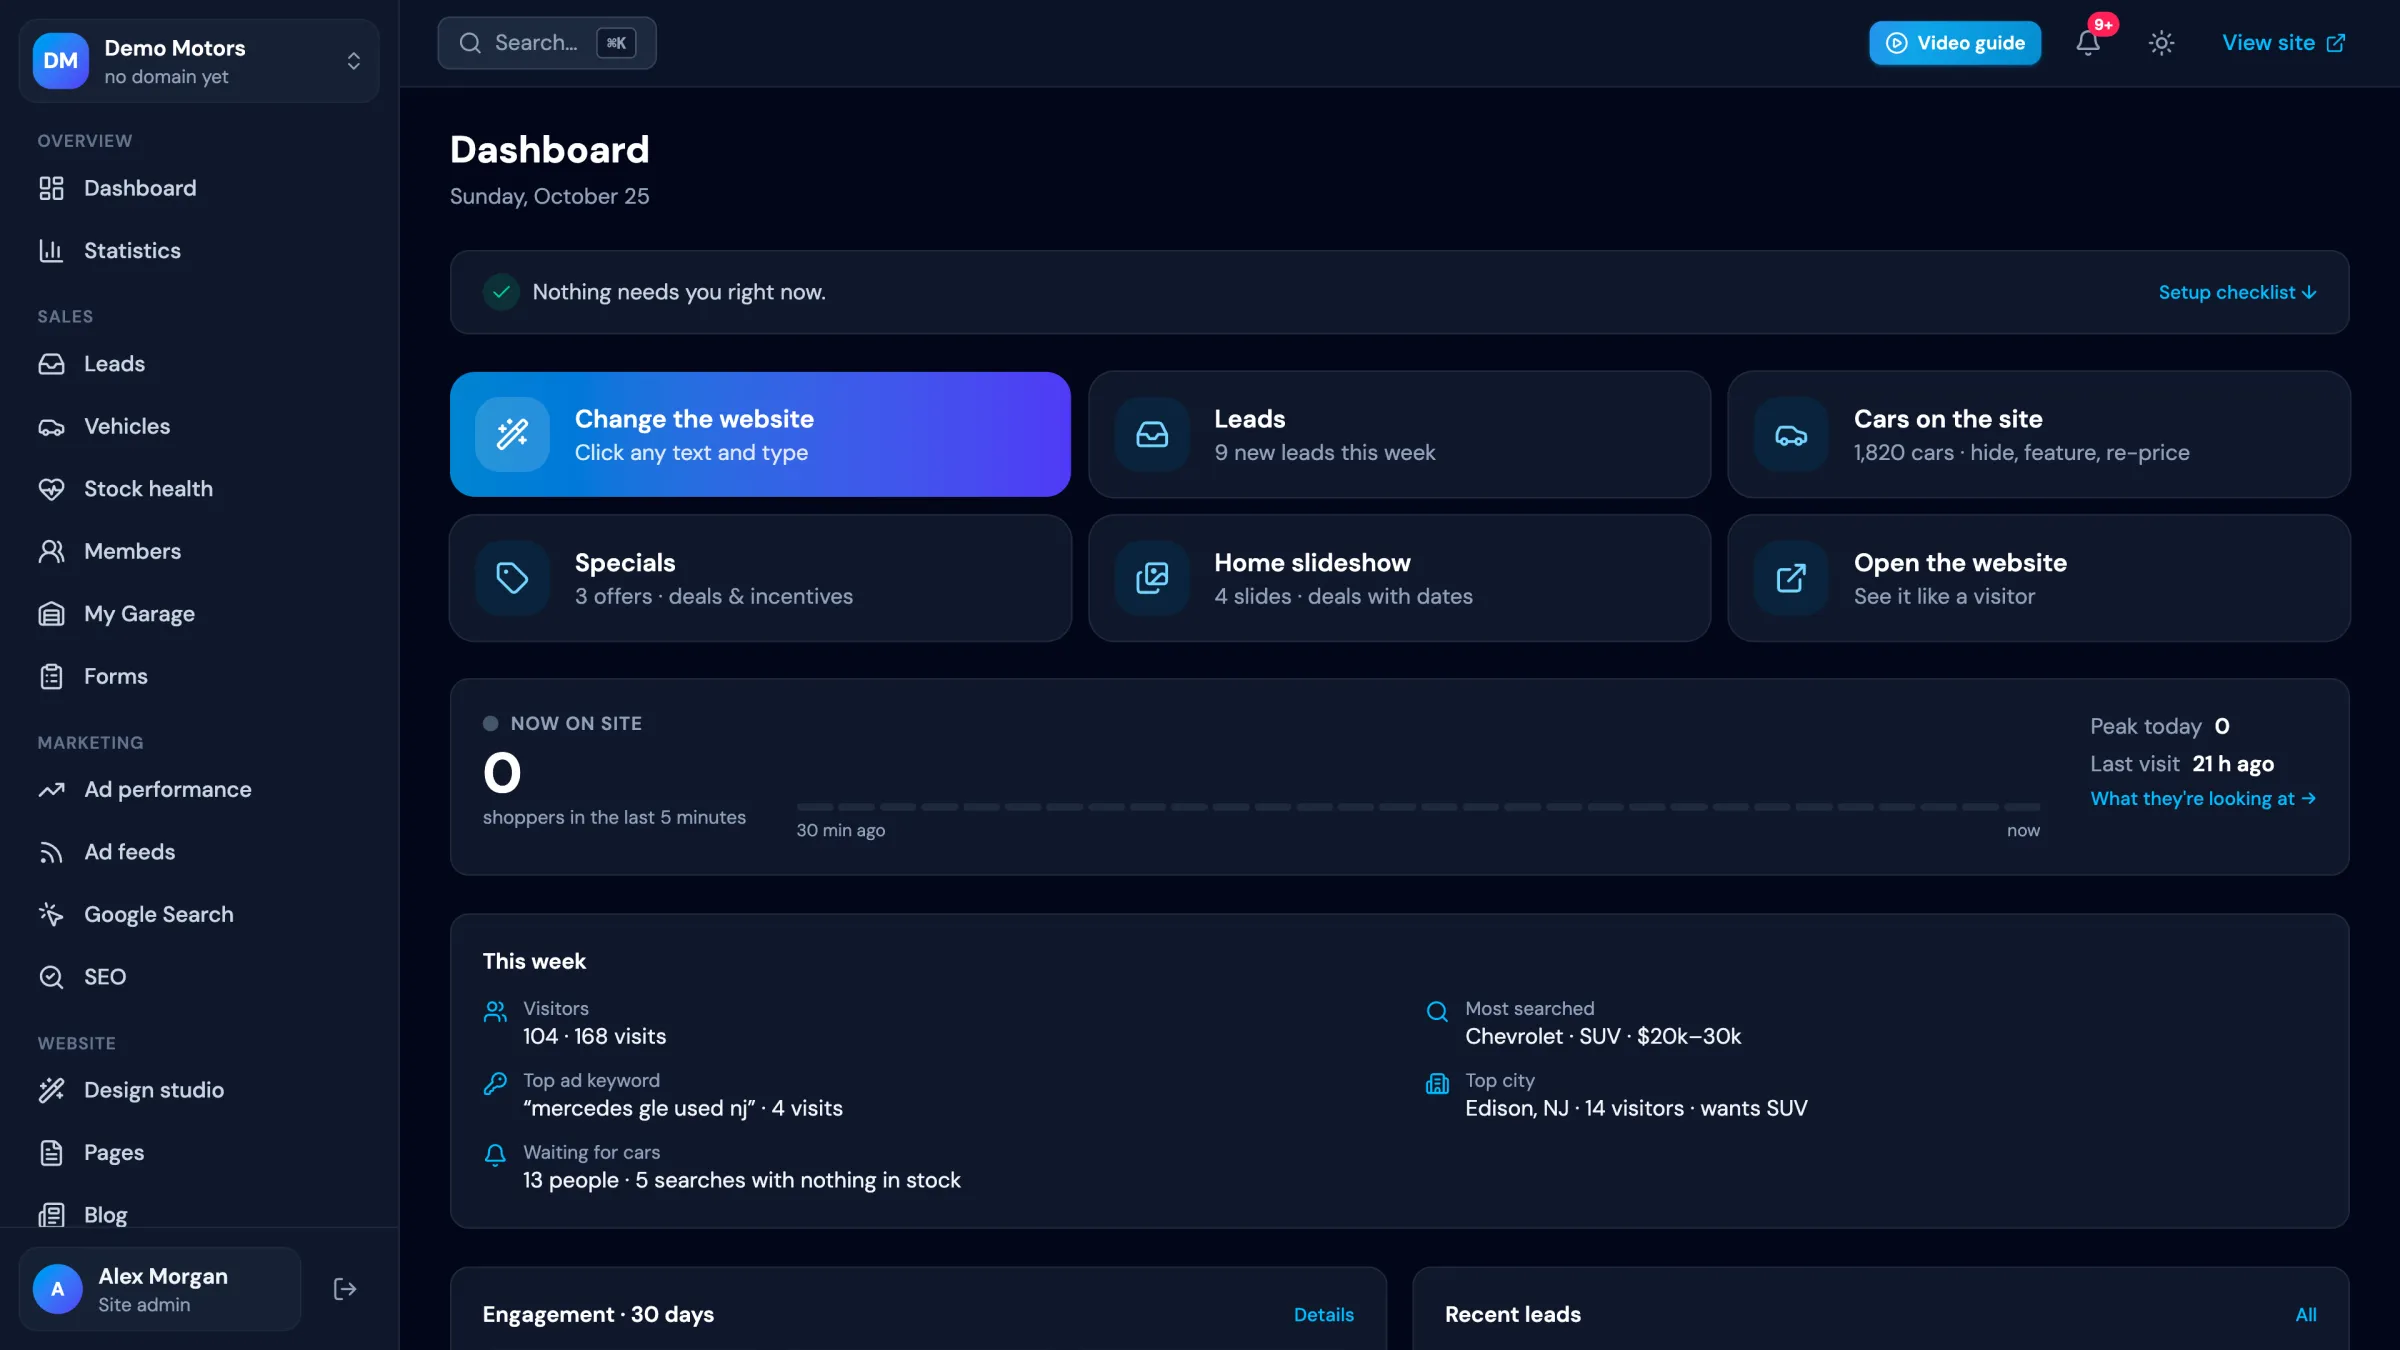View All recent leads
Screen dimensions: 2400x1350
[x=2306, y=1315]
